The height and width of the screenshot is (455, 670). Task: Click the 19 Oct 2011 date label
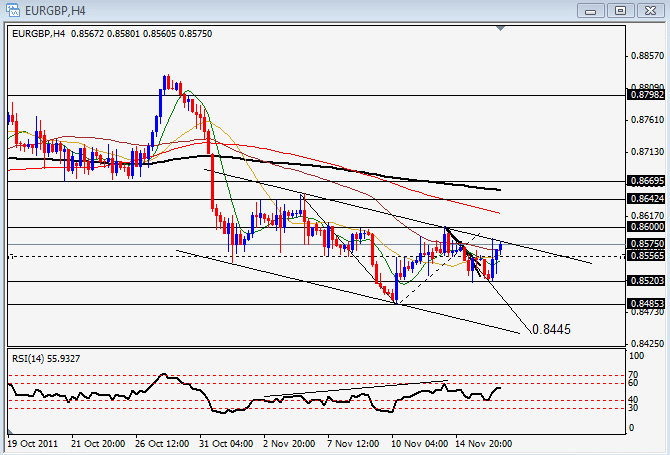(x=32, y=444)
